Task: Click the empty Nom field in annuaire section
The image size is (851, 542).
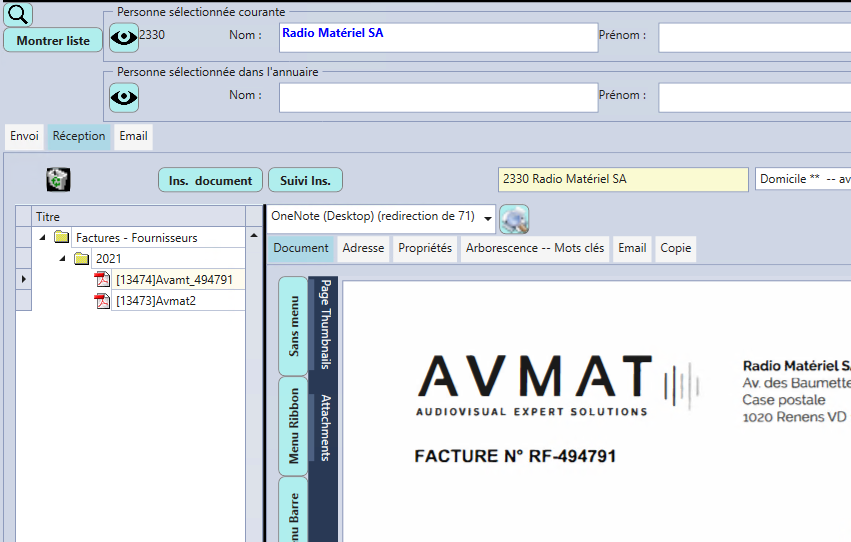Action: 439,98
